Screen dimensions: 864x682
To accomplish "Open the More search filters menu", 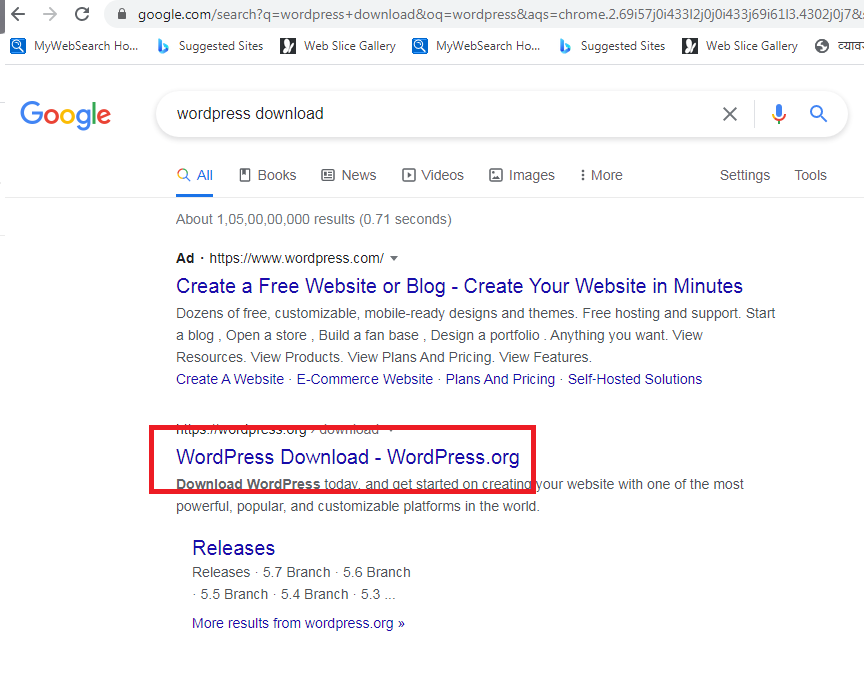I will (600, 175).
